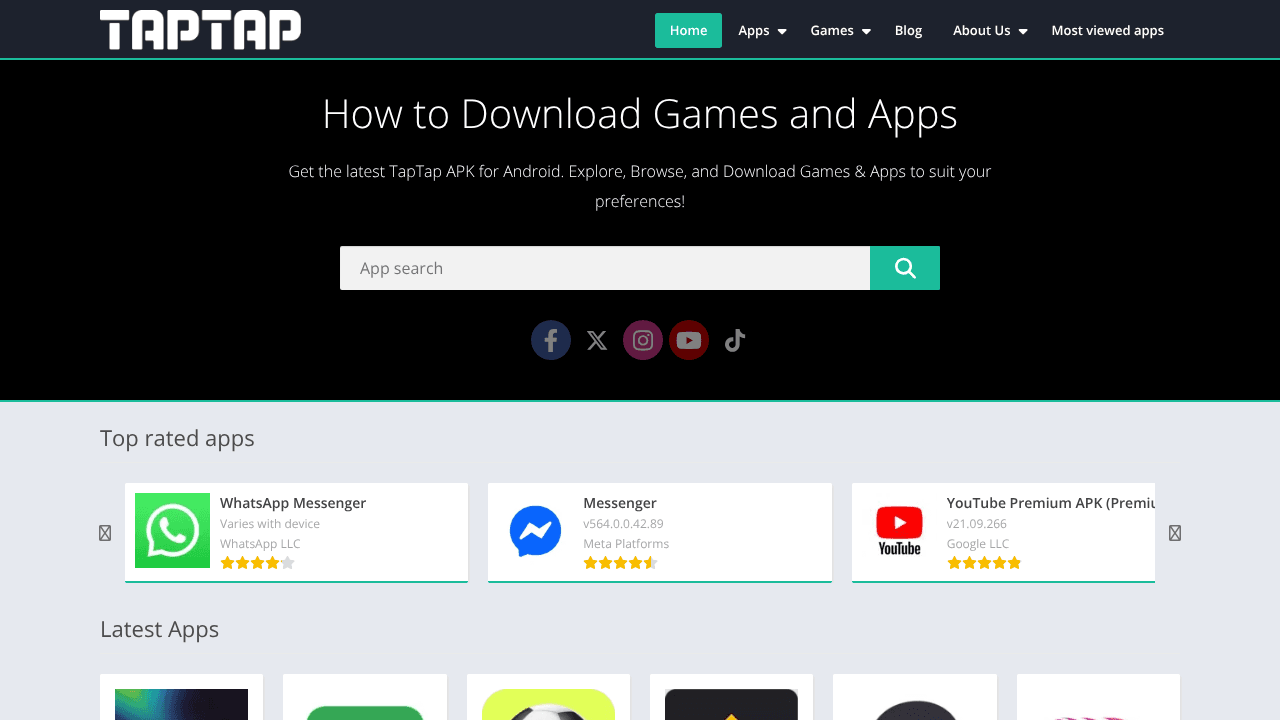
Task: Click the 'Meta Platforms' developer text
Action: click(x=626, y=544)
